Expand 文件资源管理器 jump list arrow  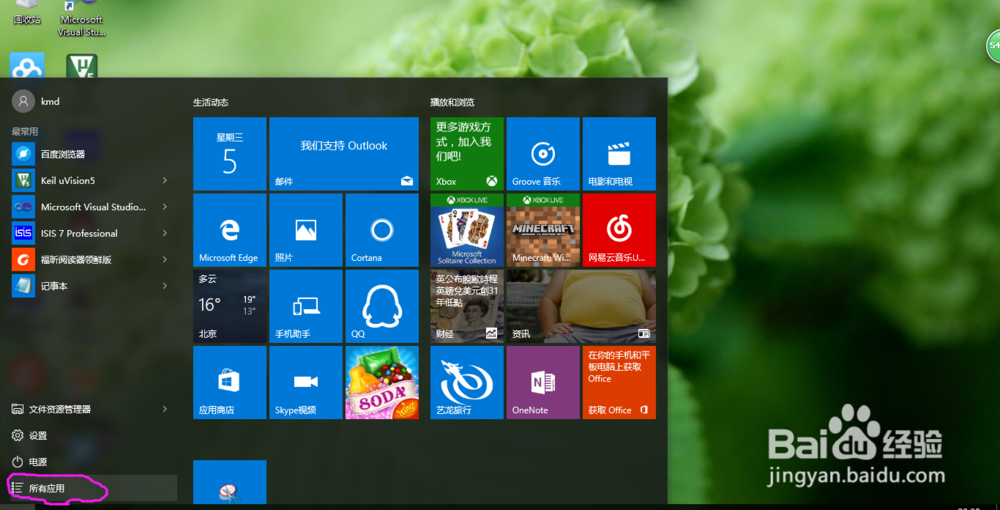(x=165, y=409)
